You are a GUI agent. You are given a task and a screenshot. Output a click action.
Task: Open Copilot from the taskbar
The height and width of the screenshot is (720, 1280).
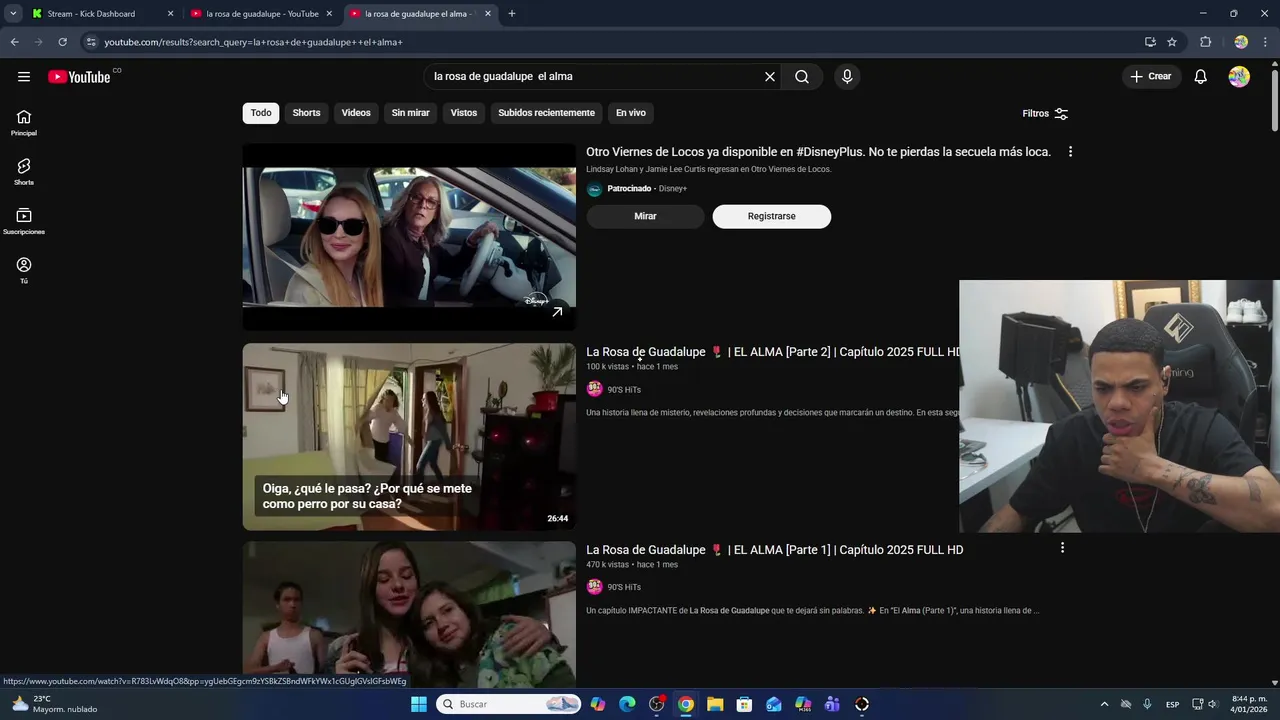(598, 704)
